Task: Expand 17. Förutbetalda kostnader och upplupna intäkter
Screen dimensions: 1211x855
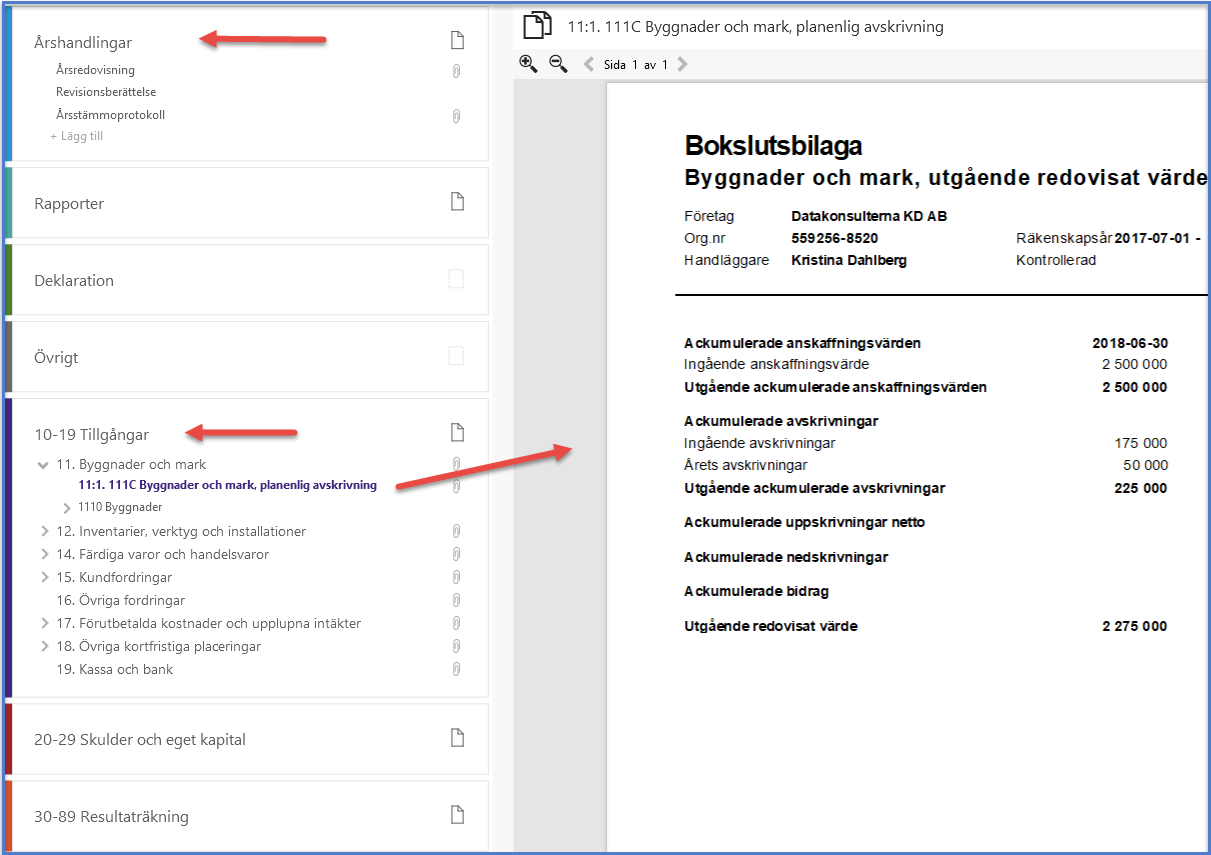Action: (44, 623)
